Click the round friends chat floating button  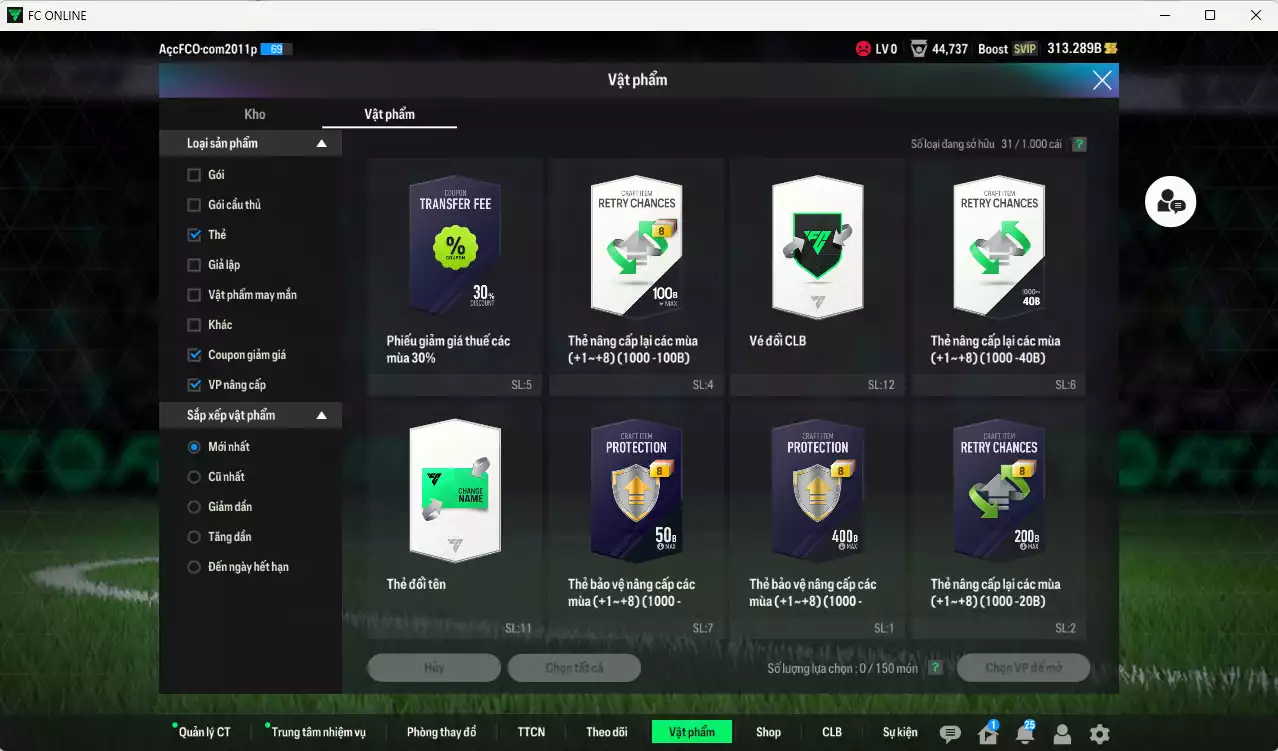1170,202
